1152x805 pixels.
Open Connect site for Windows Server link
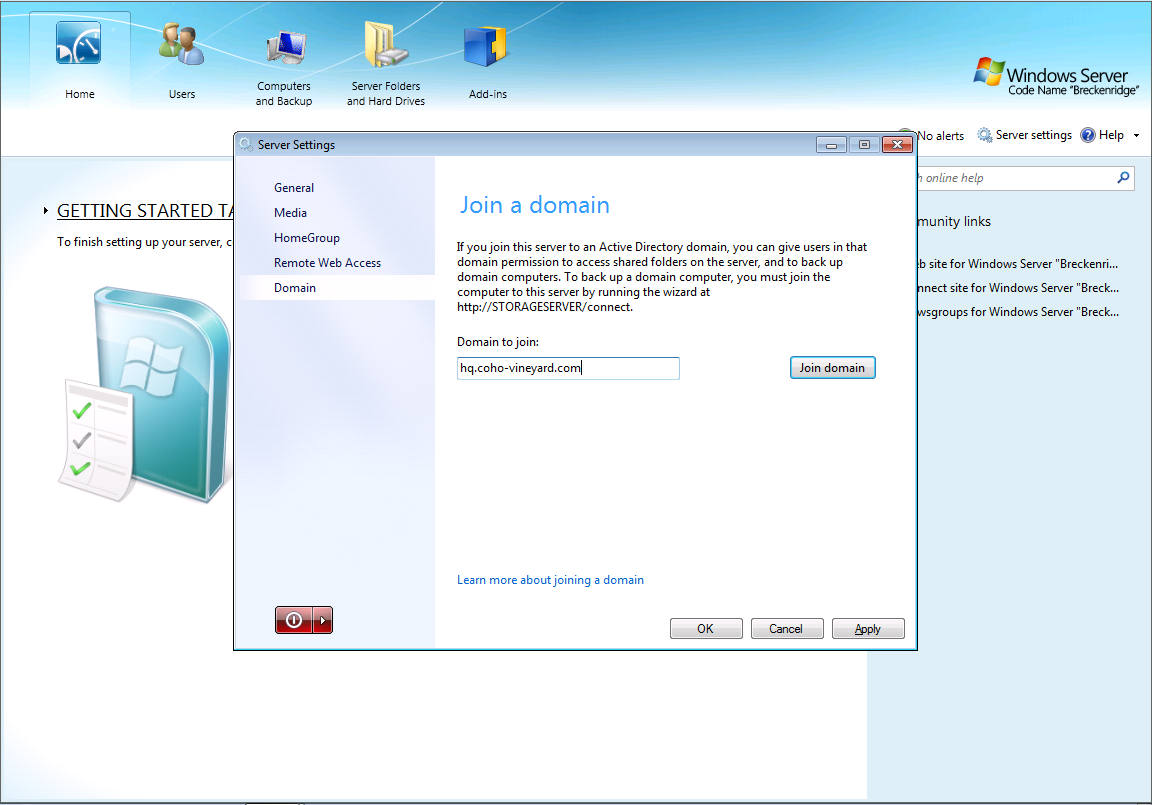tap(1018, 288)
